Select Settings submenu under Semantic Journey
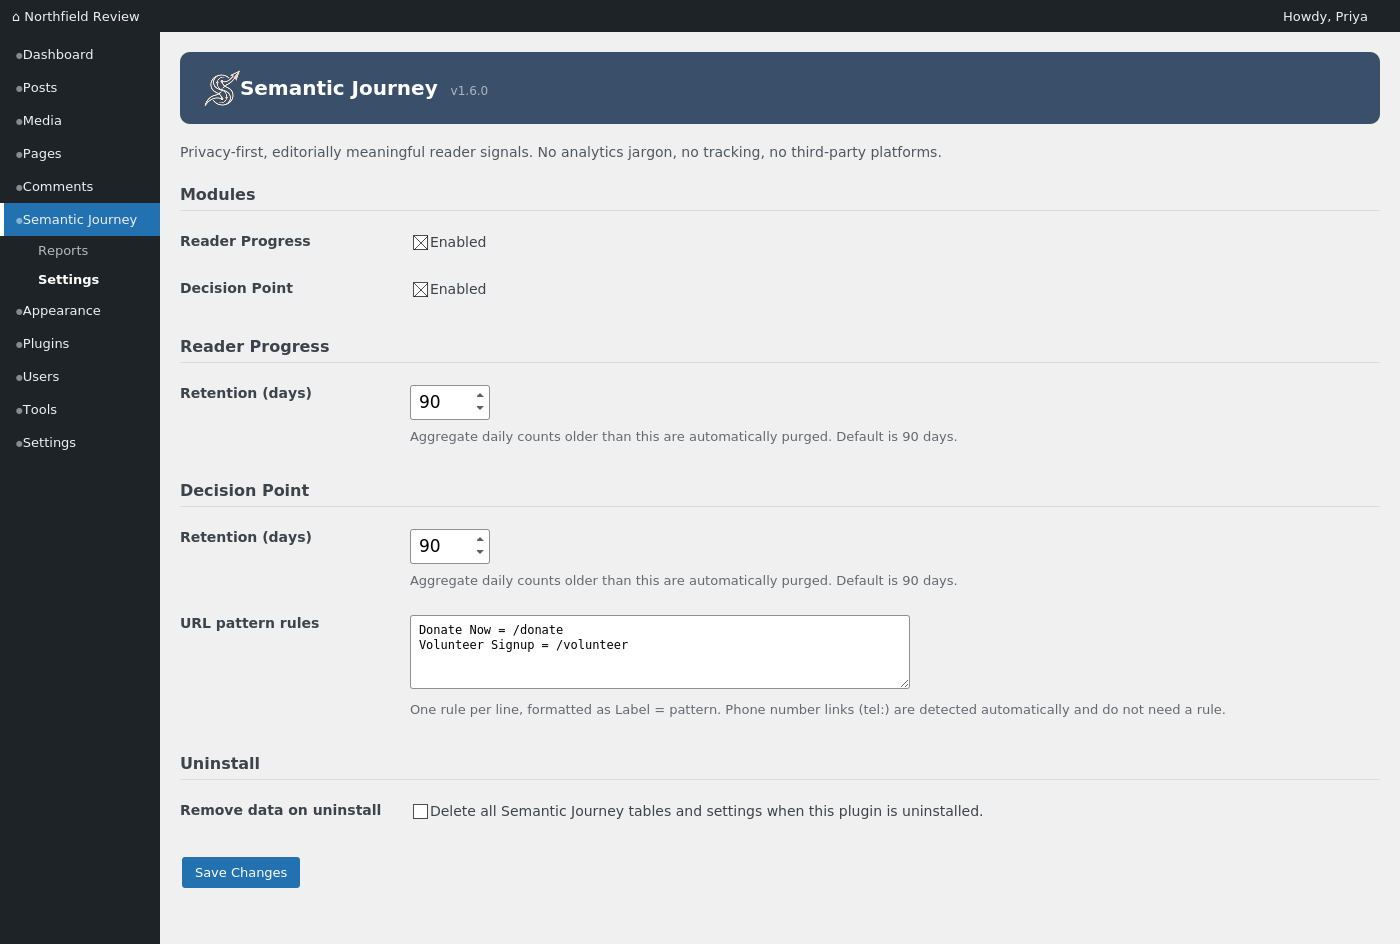 68,280
